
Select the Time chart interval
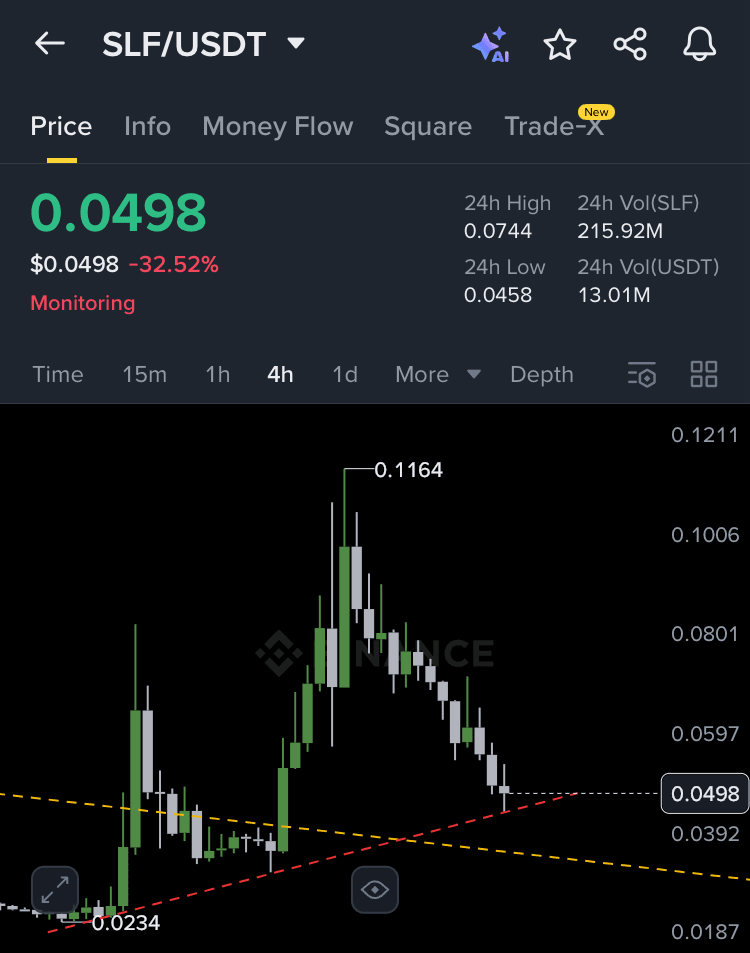pyautogui.click(x=58, y=374)
